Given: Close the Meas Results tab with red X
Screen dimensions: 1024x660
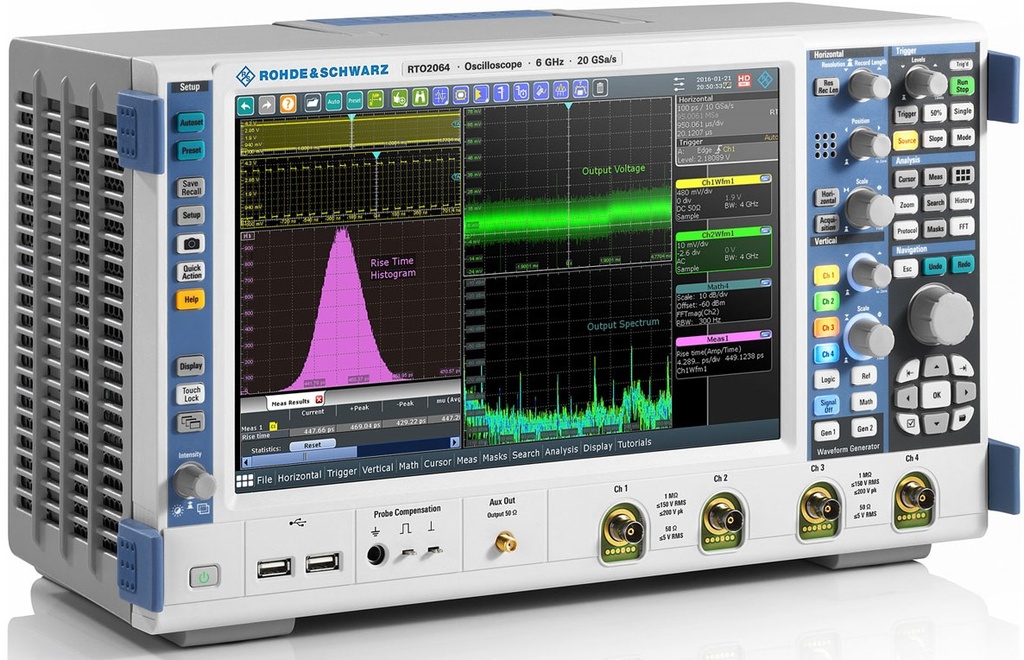Looking at the screenshot, I should 319,400.
